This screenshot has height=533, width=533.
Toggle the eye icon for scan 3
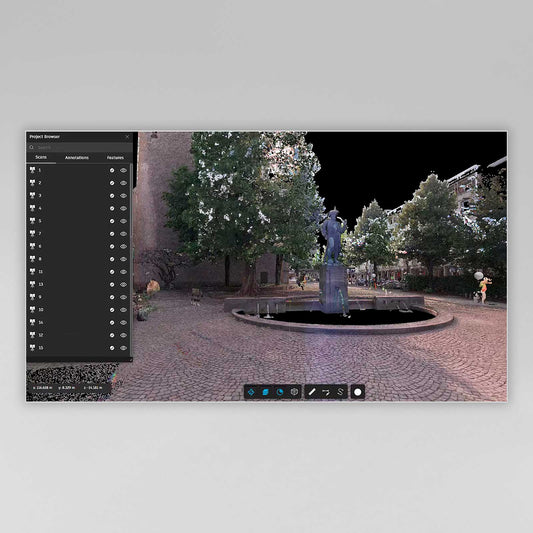tap(123, 195)
